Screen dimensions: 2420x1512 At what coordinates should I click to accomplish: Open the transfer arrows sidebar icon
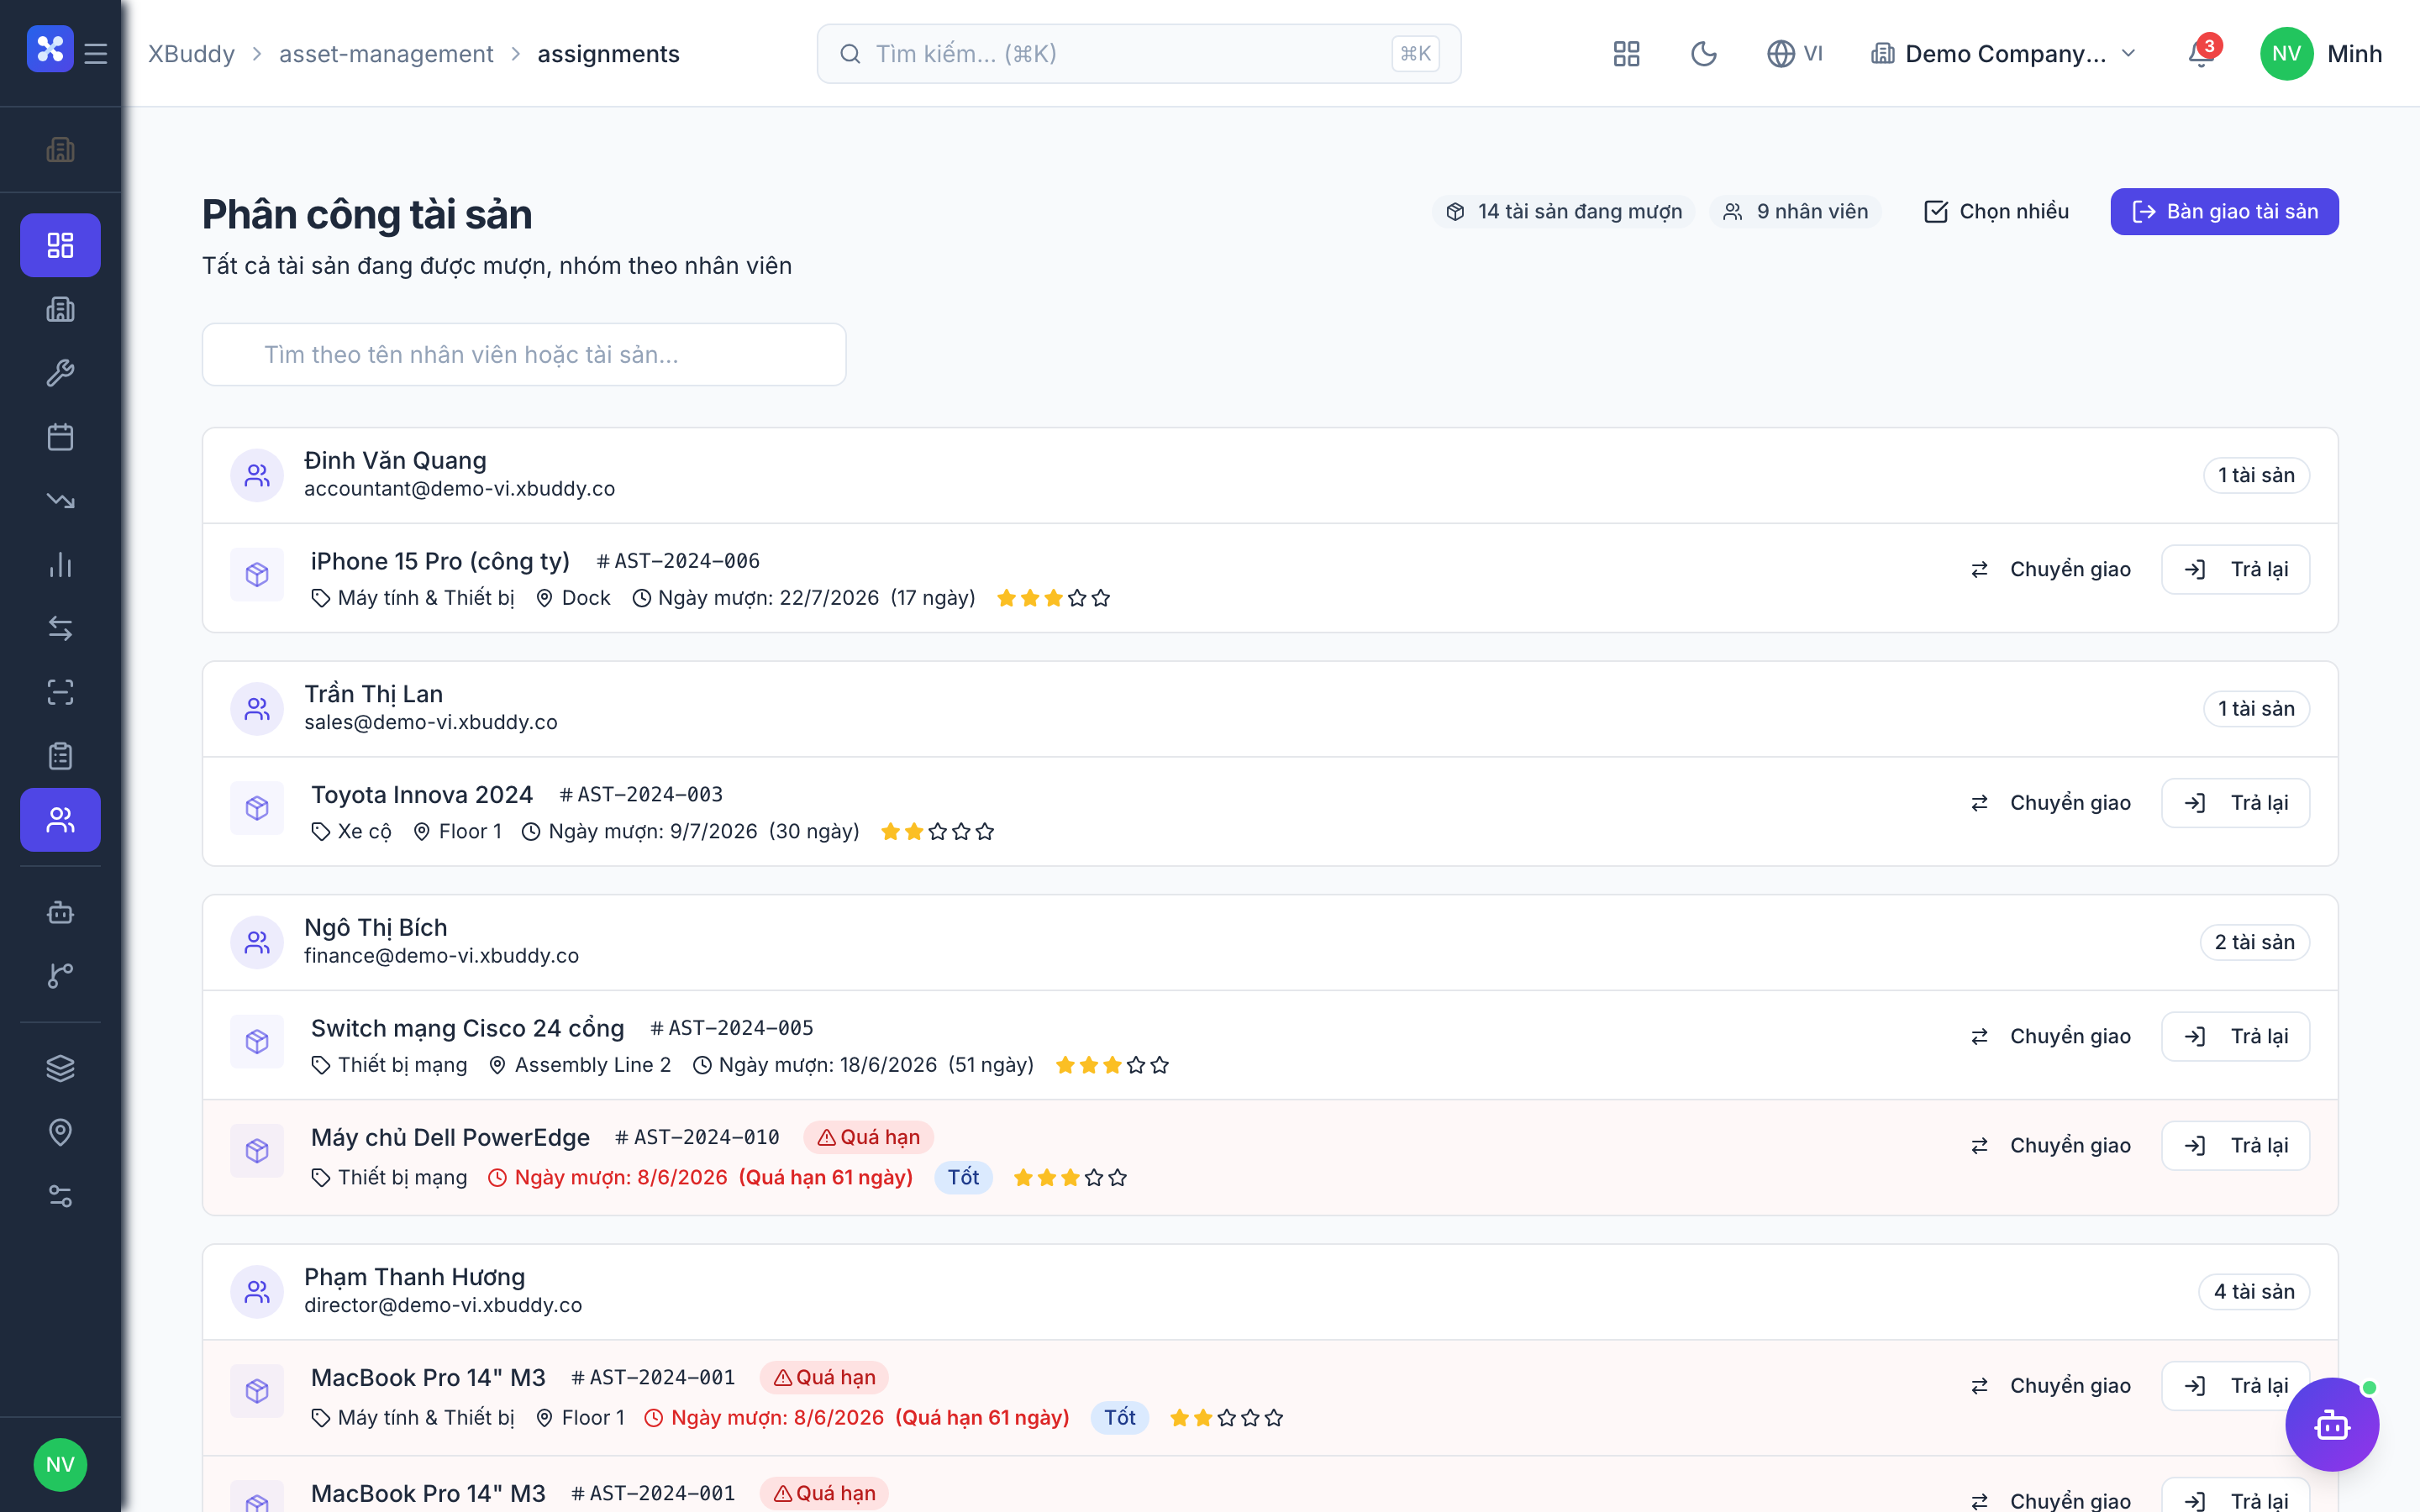(x=61, y=629)
